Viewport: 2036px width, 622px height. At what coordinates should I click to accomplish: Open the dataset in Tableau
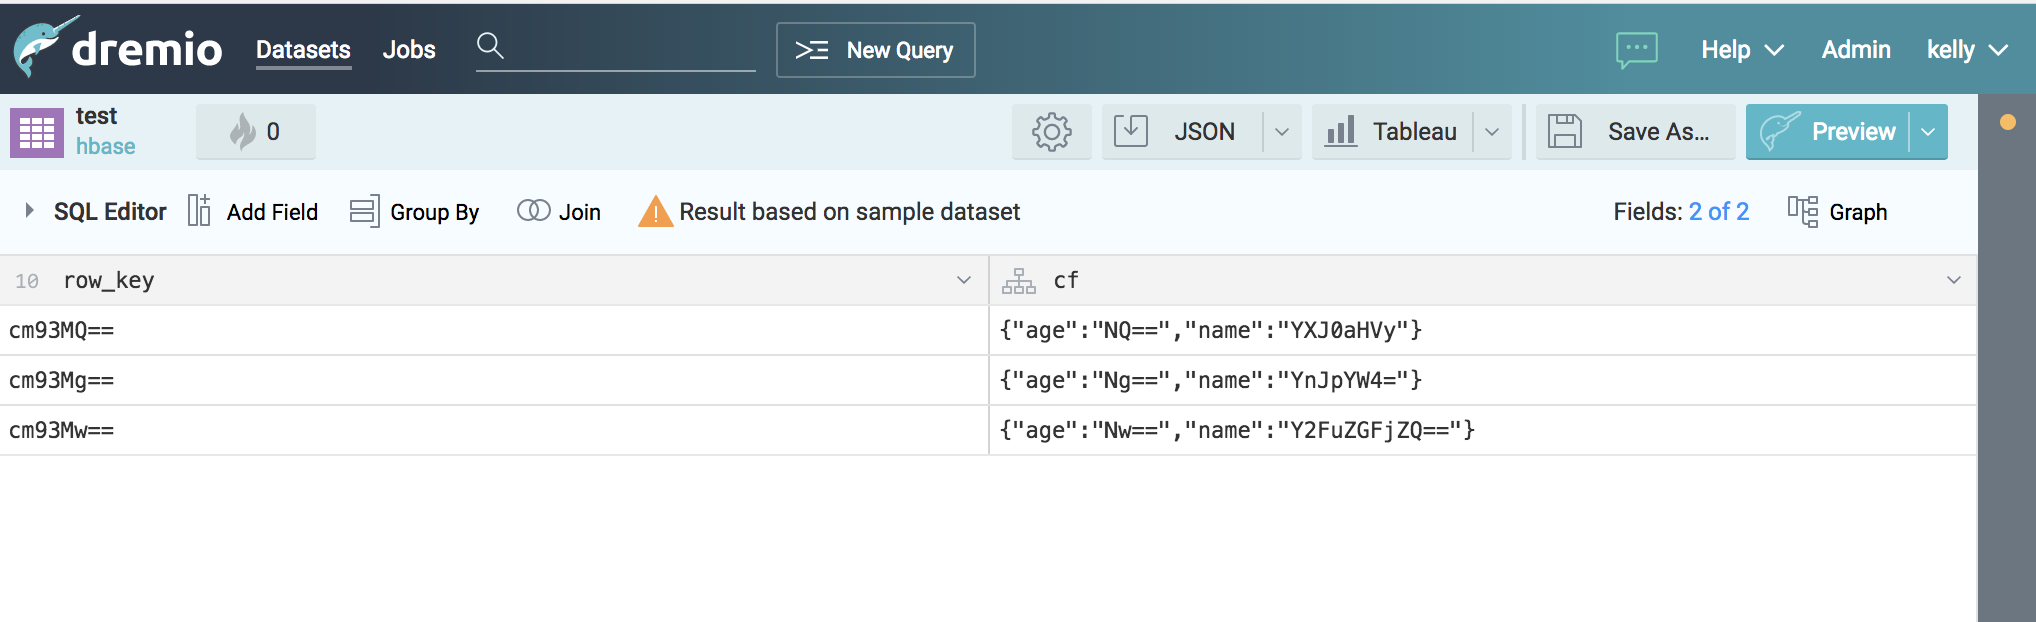[1391, 132]
